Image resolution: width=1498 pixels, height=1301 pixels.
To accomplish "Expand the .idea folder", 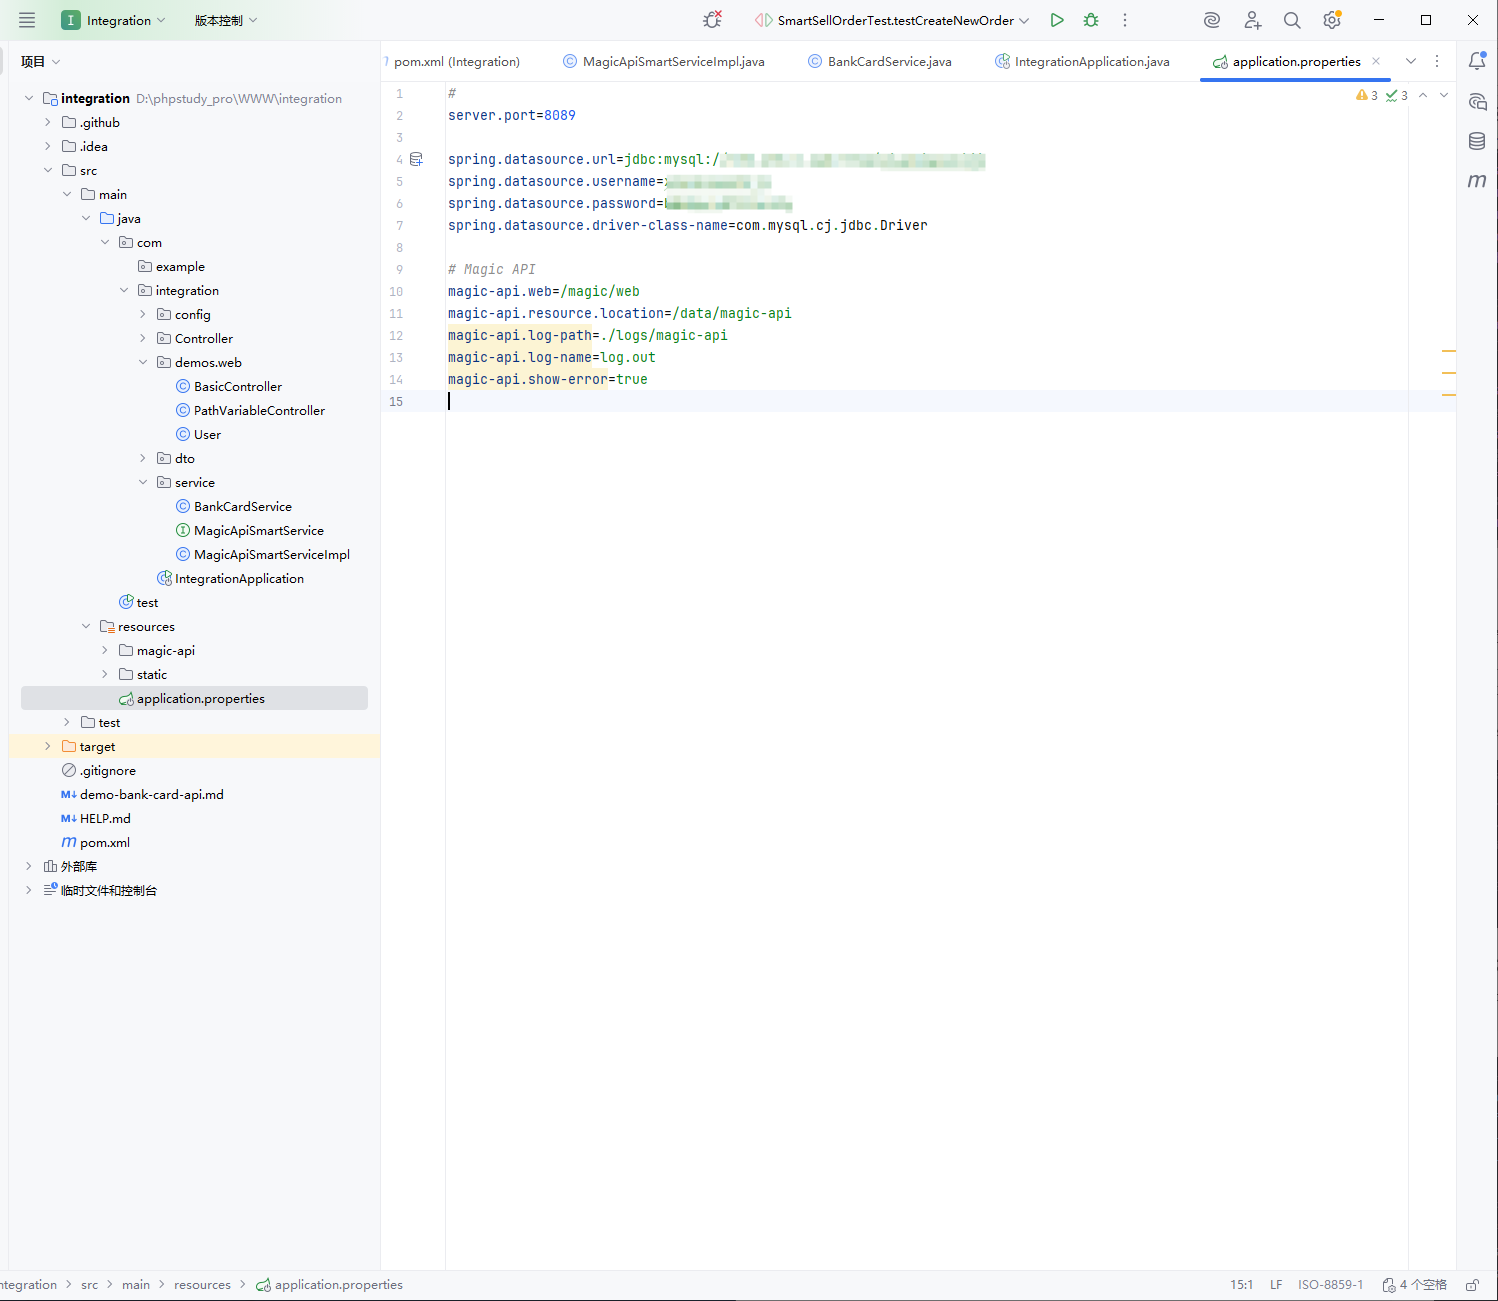I will pos(47,146).
